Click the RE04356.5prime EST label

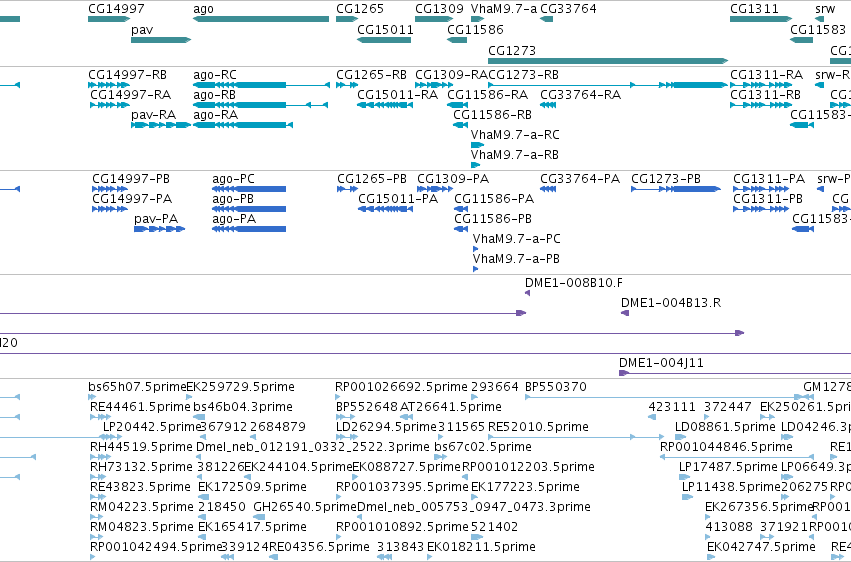(x=320, y=547)
